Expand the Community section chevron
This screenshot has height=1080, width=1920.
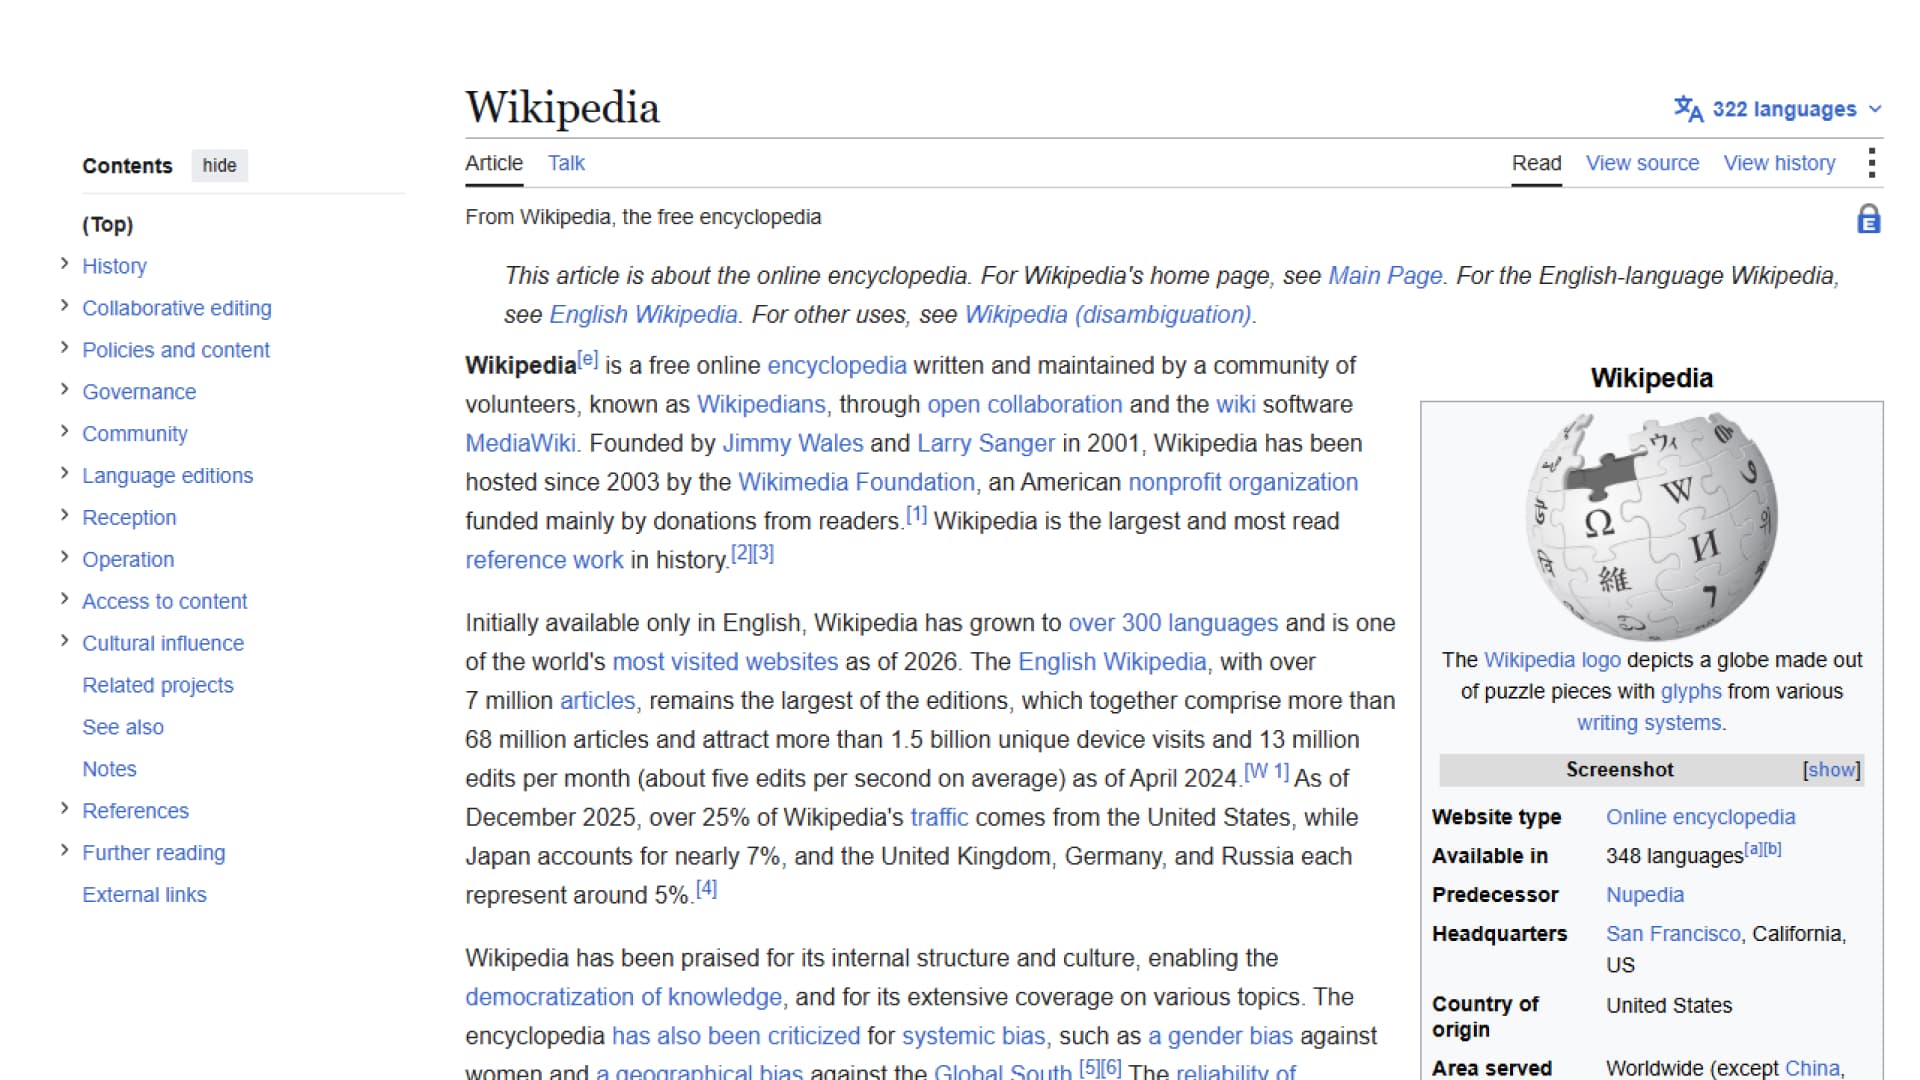tap(64, 432)
